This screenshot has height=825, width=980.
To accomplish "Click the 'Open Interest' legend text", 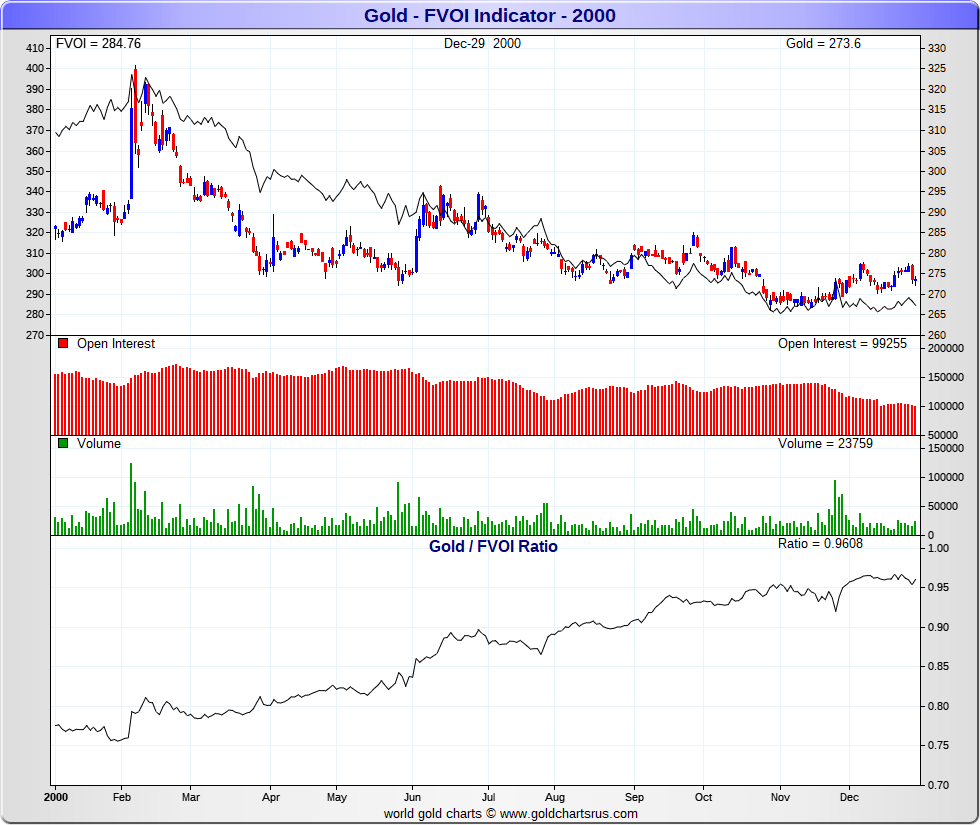I will (x=116, y=344).
